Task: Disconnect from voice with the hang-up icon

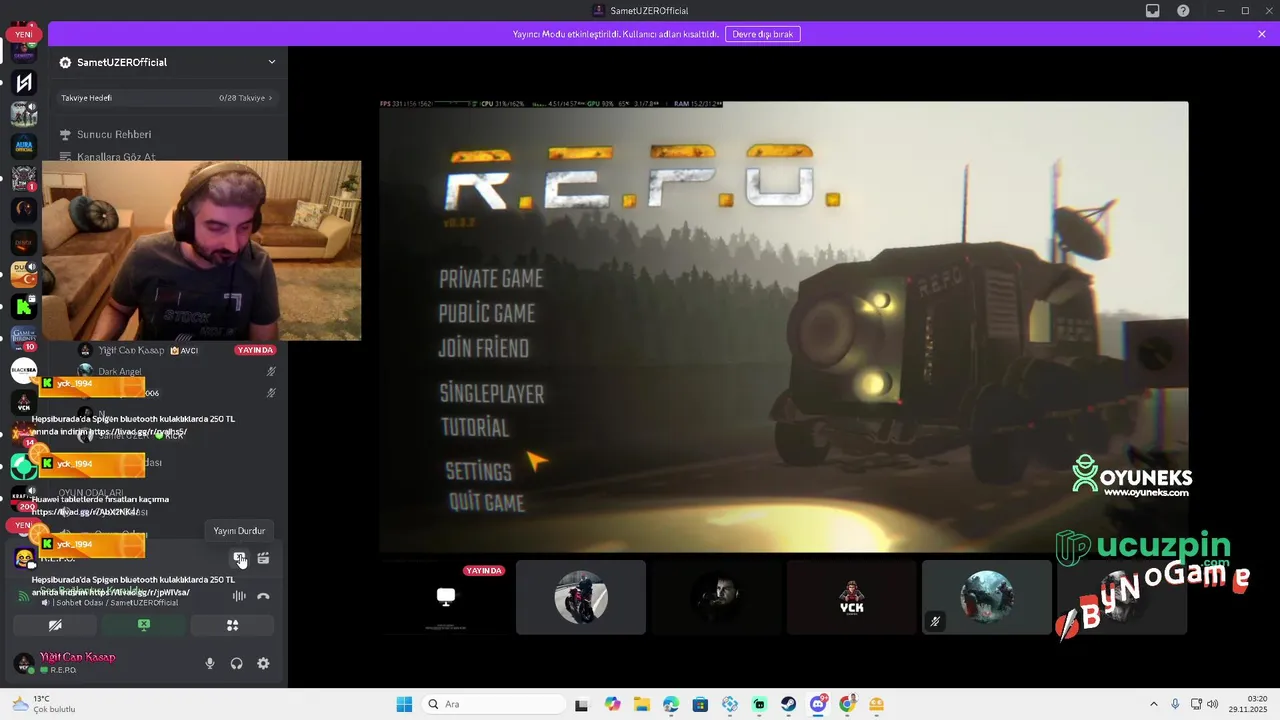Action: coord(263,596)
